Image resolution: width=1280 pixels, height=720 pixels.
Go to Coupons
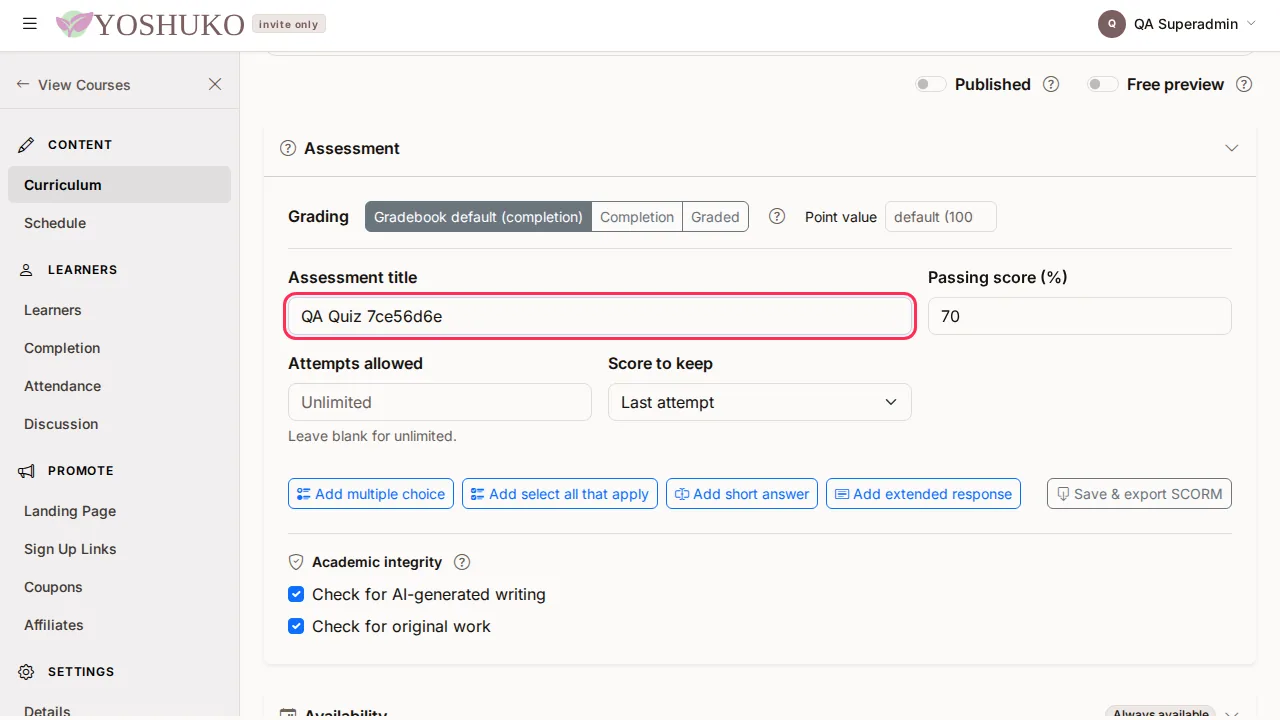pyautogui.click(x=119, y=587)
